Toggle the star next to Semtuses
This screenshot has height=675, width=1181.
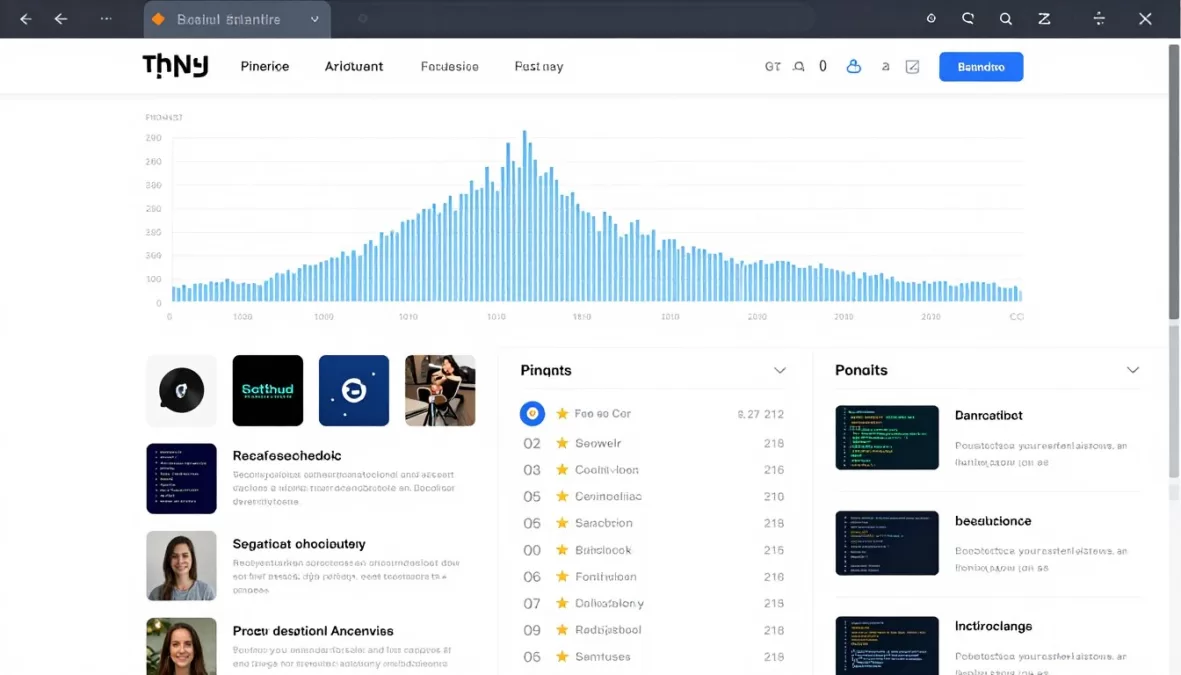coord(562,657)
